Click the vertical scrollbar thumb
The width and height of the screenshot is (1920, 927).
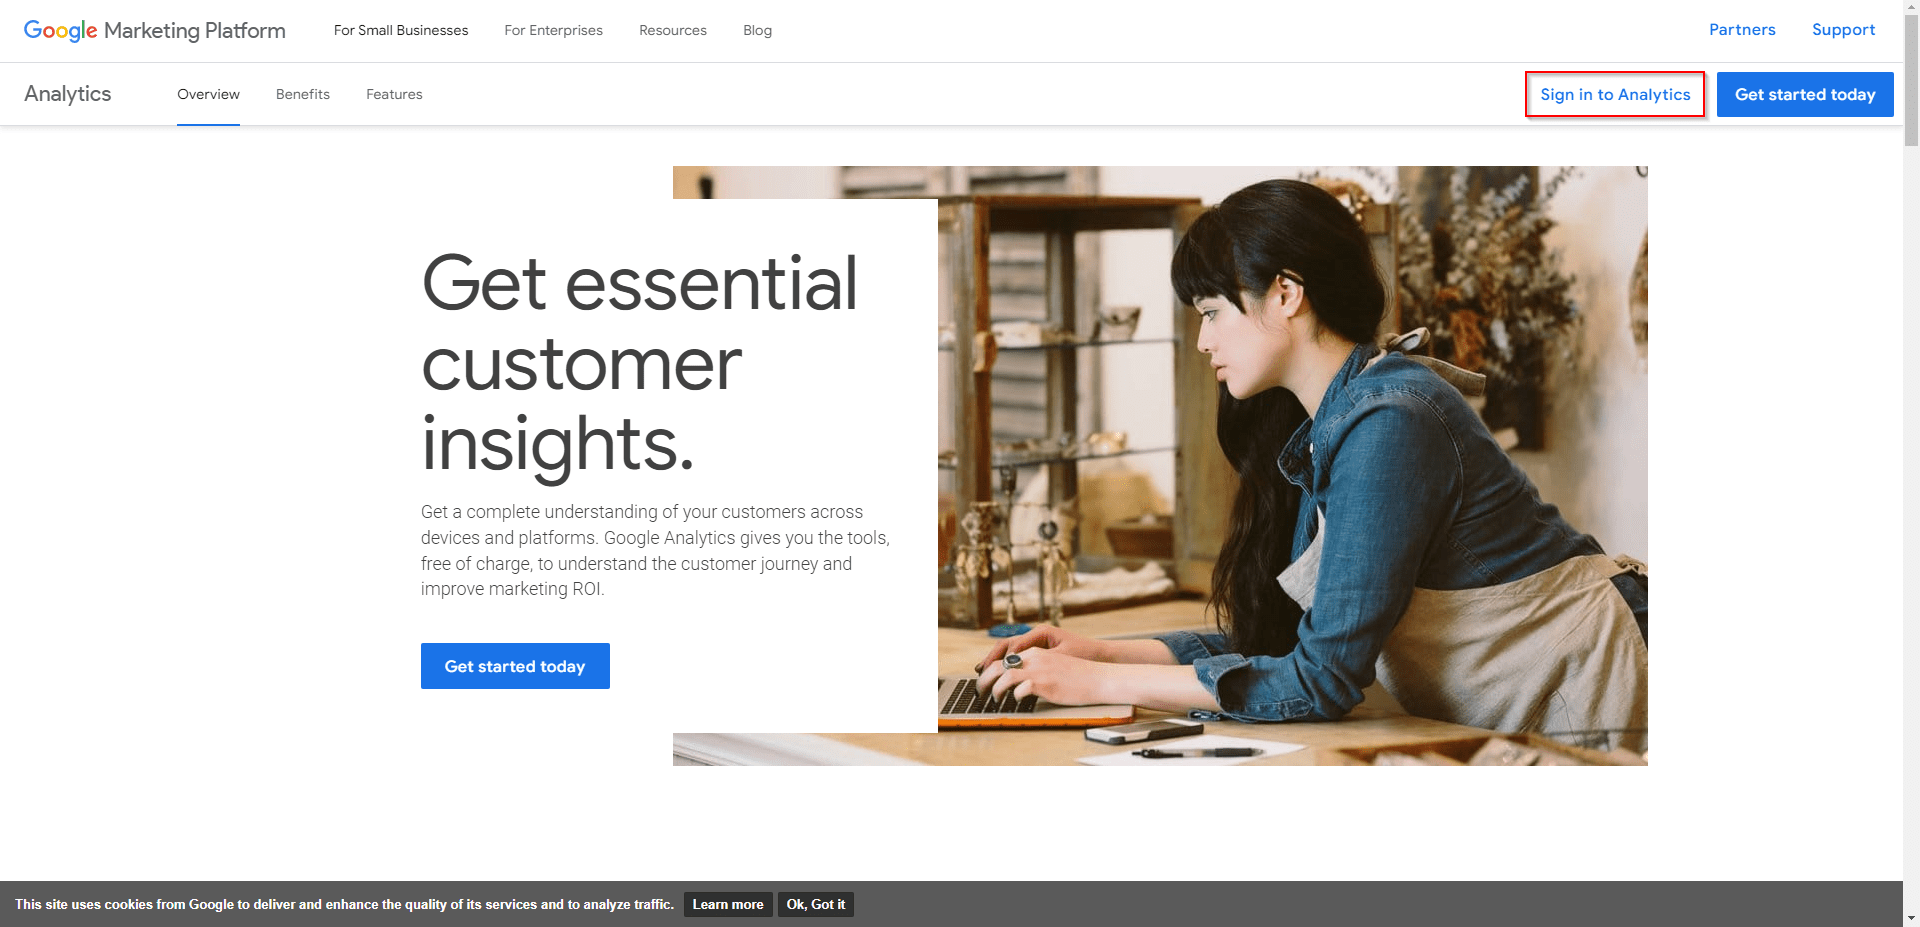click(1911, 82)
